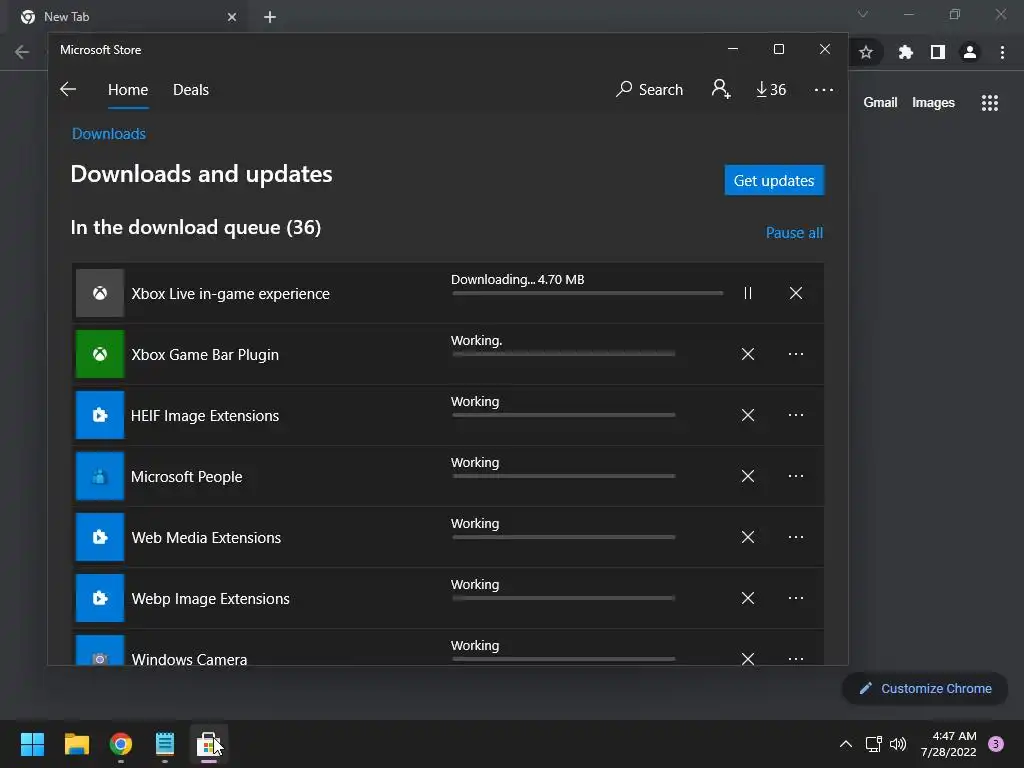Screen dimensions: 1024x768
Task: Cancel Xbox Live in-game experience download
Action: [795, 293]
